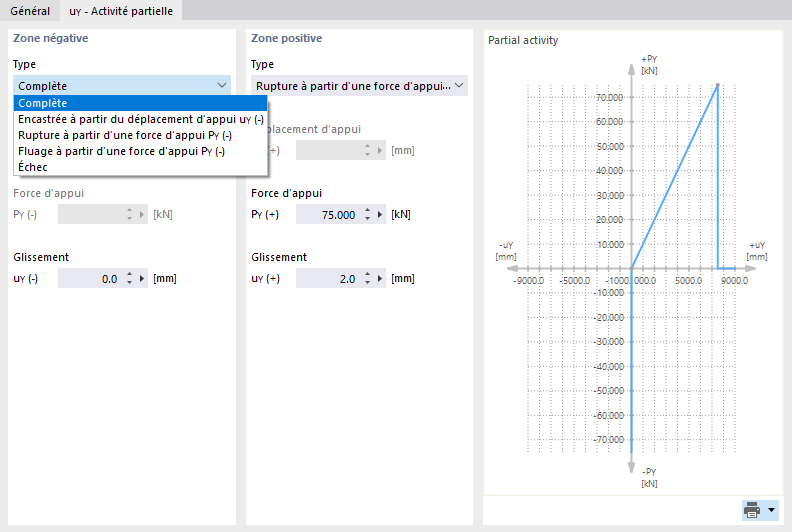This screenshot has height=532, width=792.
Task: Click the PY (+) force value field
Action: [326, 215]
